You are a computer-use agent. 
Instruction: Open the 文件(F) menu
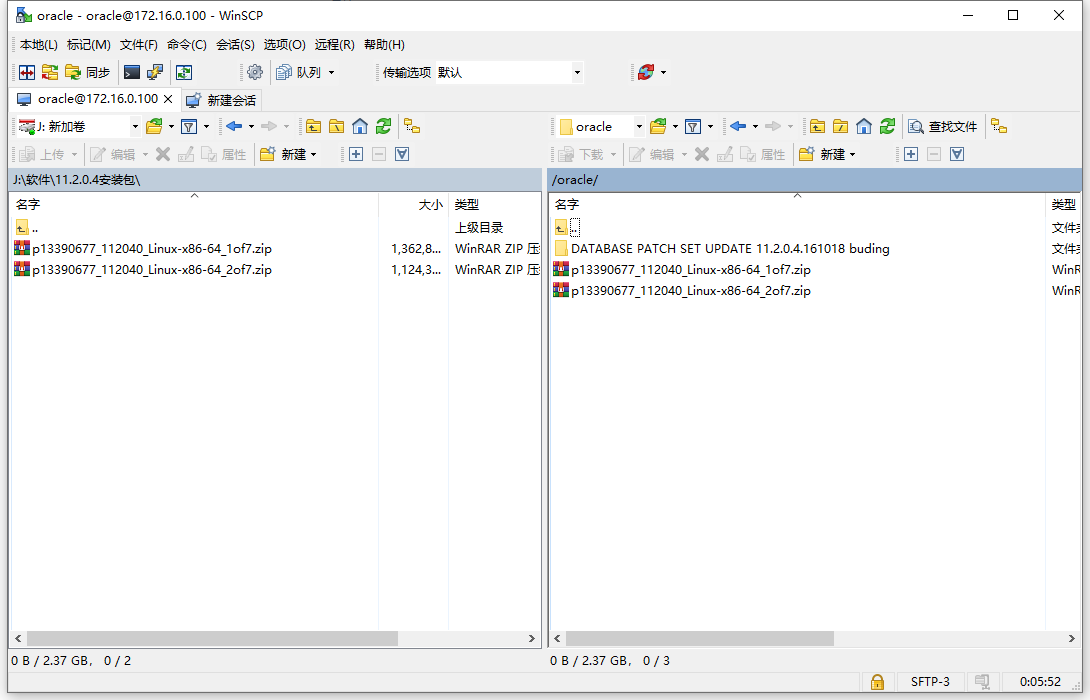pyautogui.click(x=138, y=44)
